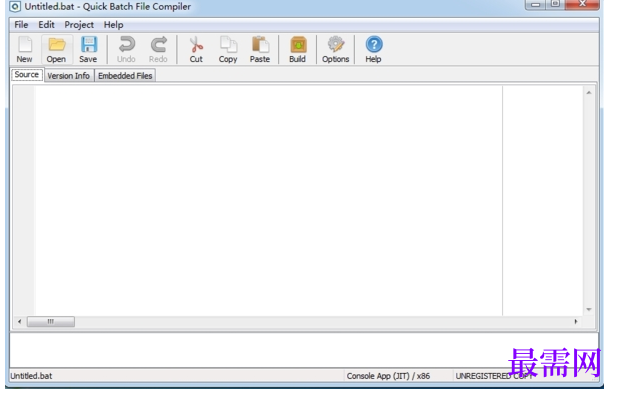Image resolution: width=620 pixels, height=394 pixels.
Task: Click the blue Help question mark icon
Action: [x=374, y=49]
